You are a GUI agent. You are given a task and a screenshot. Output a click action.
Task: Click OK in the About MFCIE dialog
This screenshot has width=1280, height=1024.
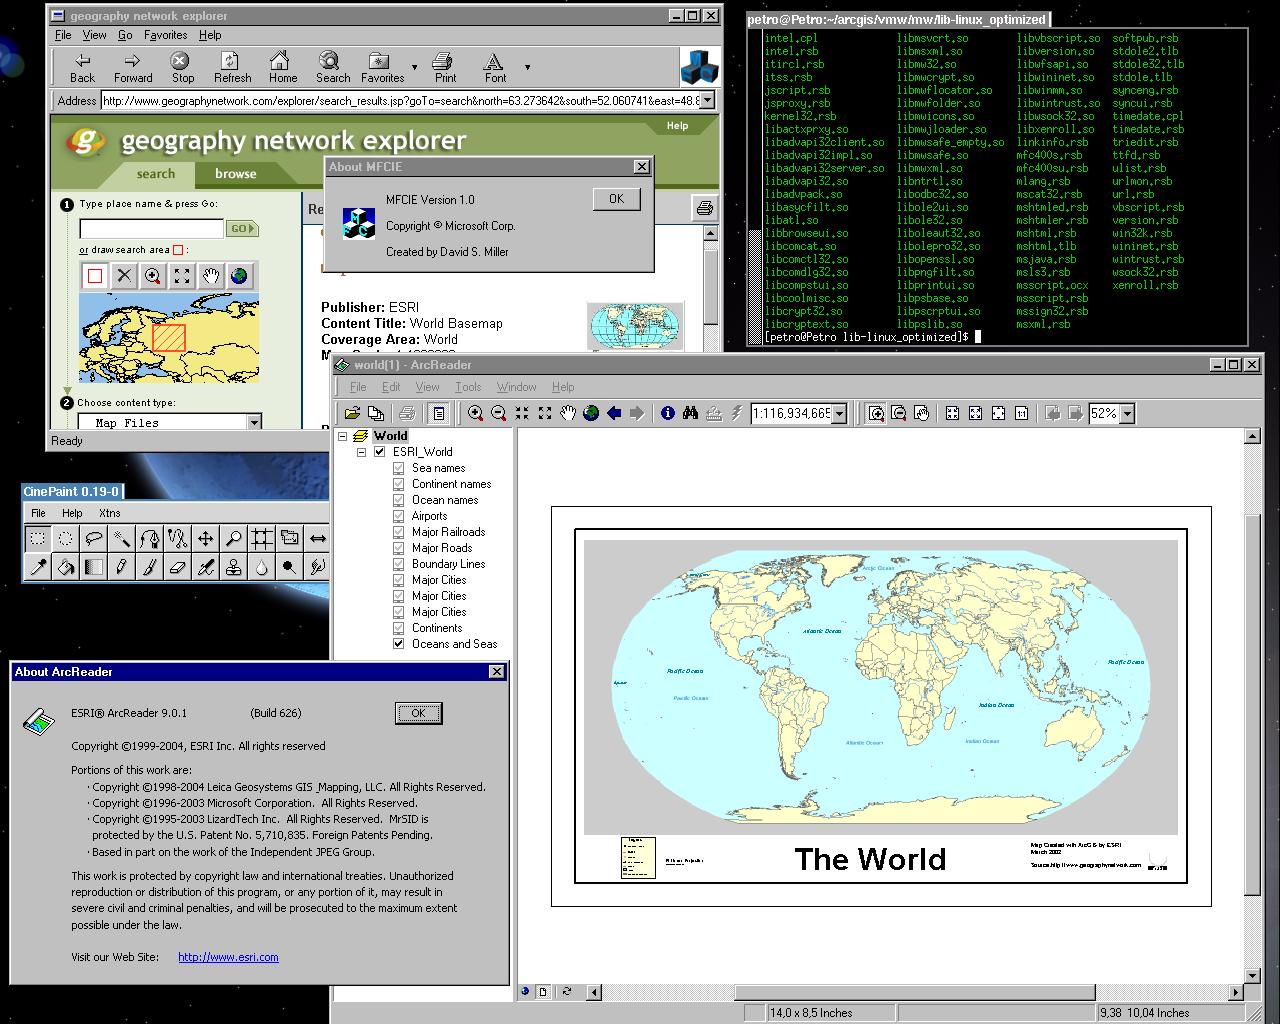pos(616,199)
